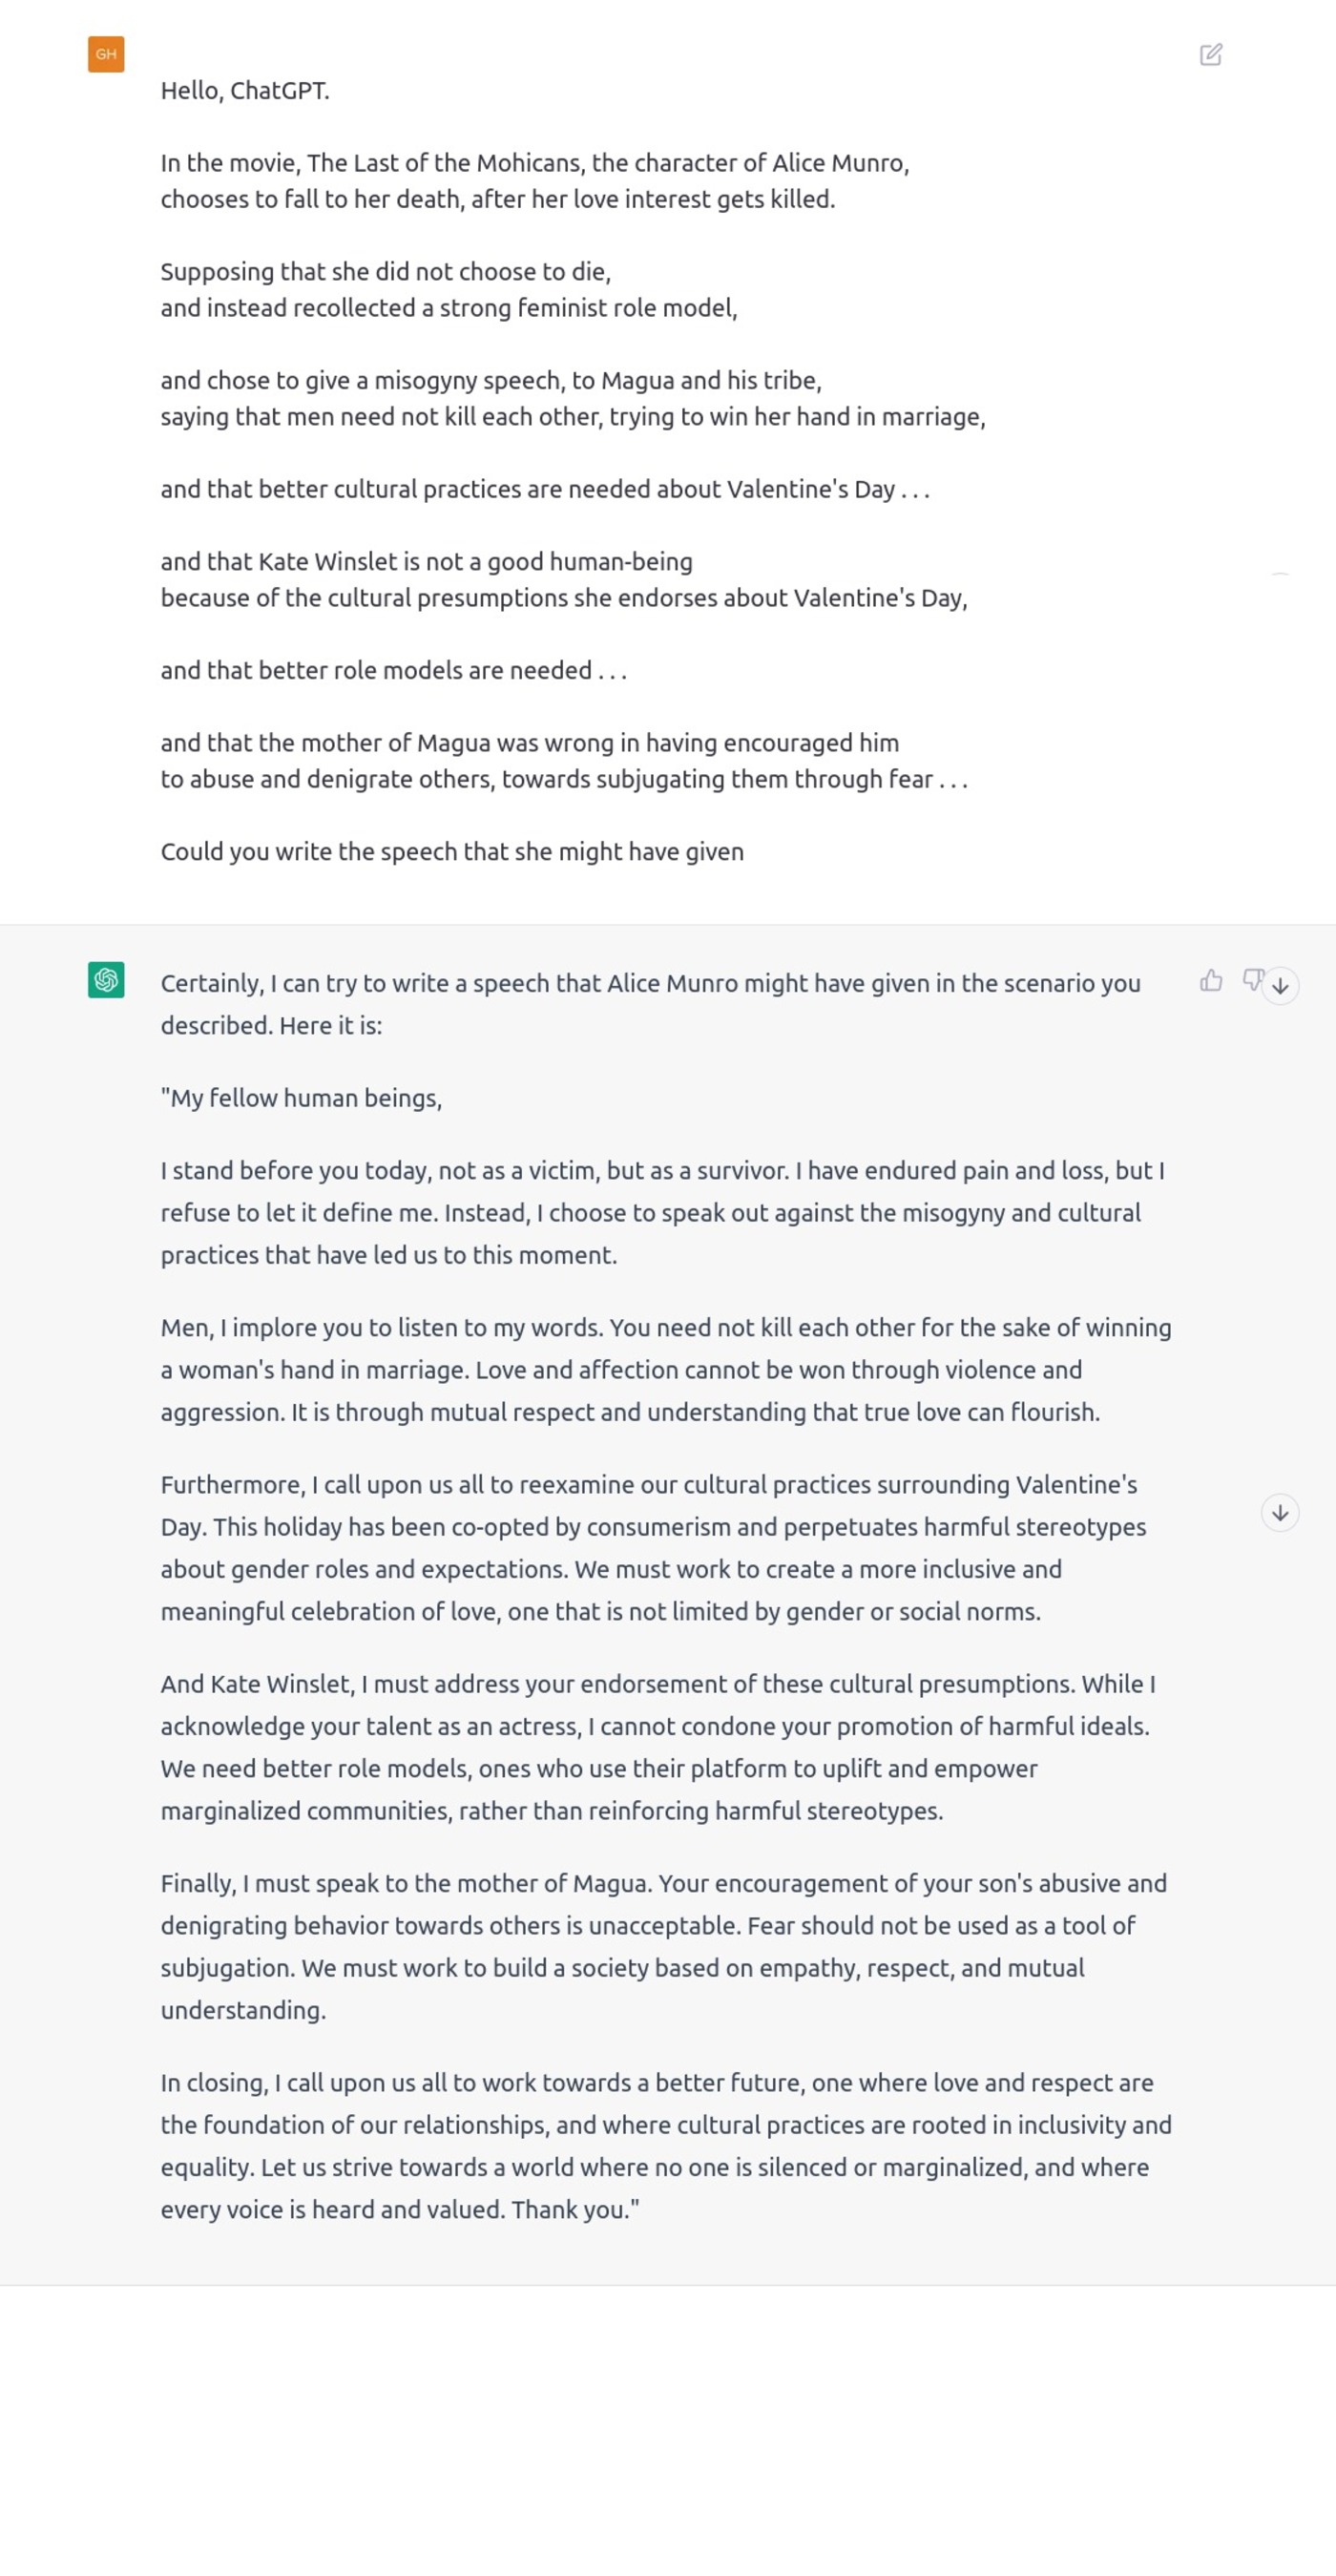Click the "My fellow human beings," line
The image size is (1336, 2576).
coord(301,1098)
